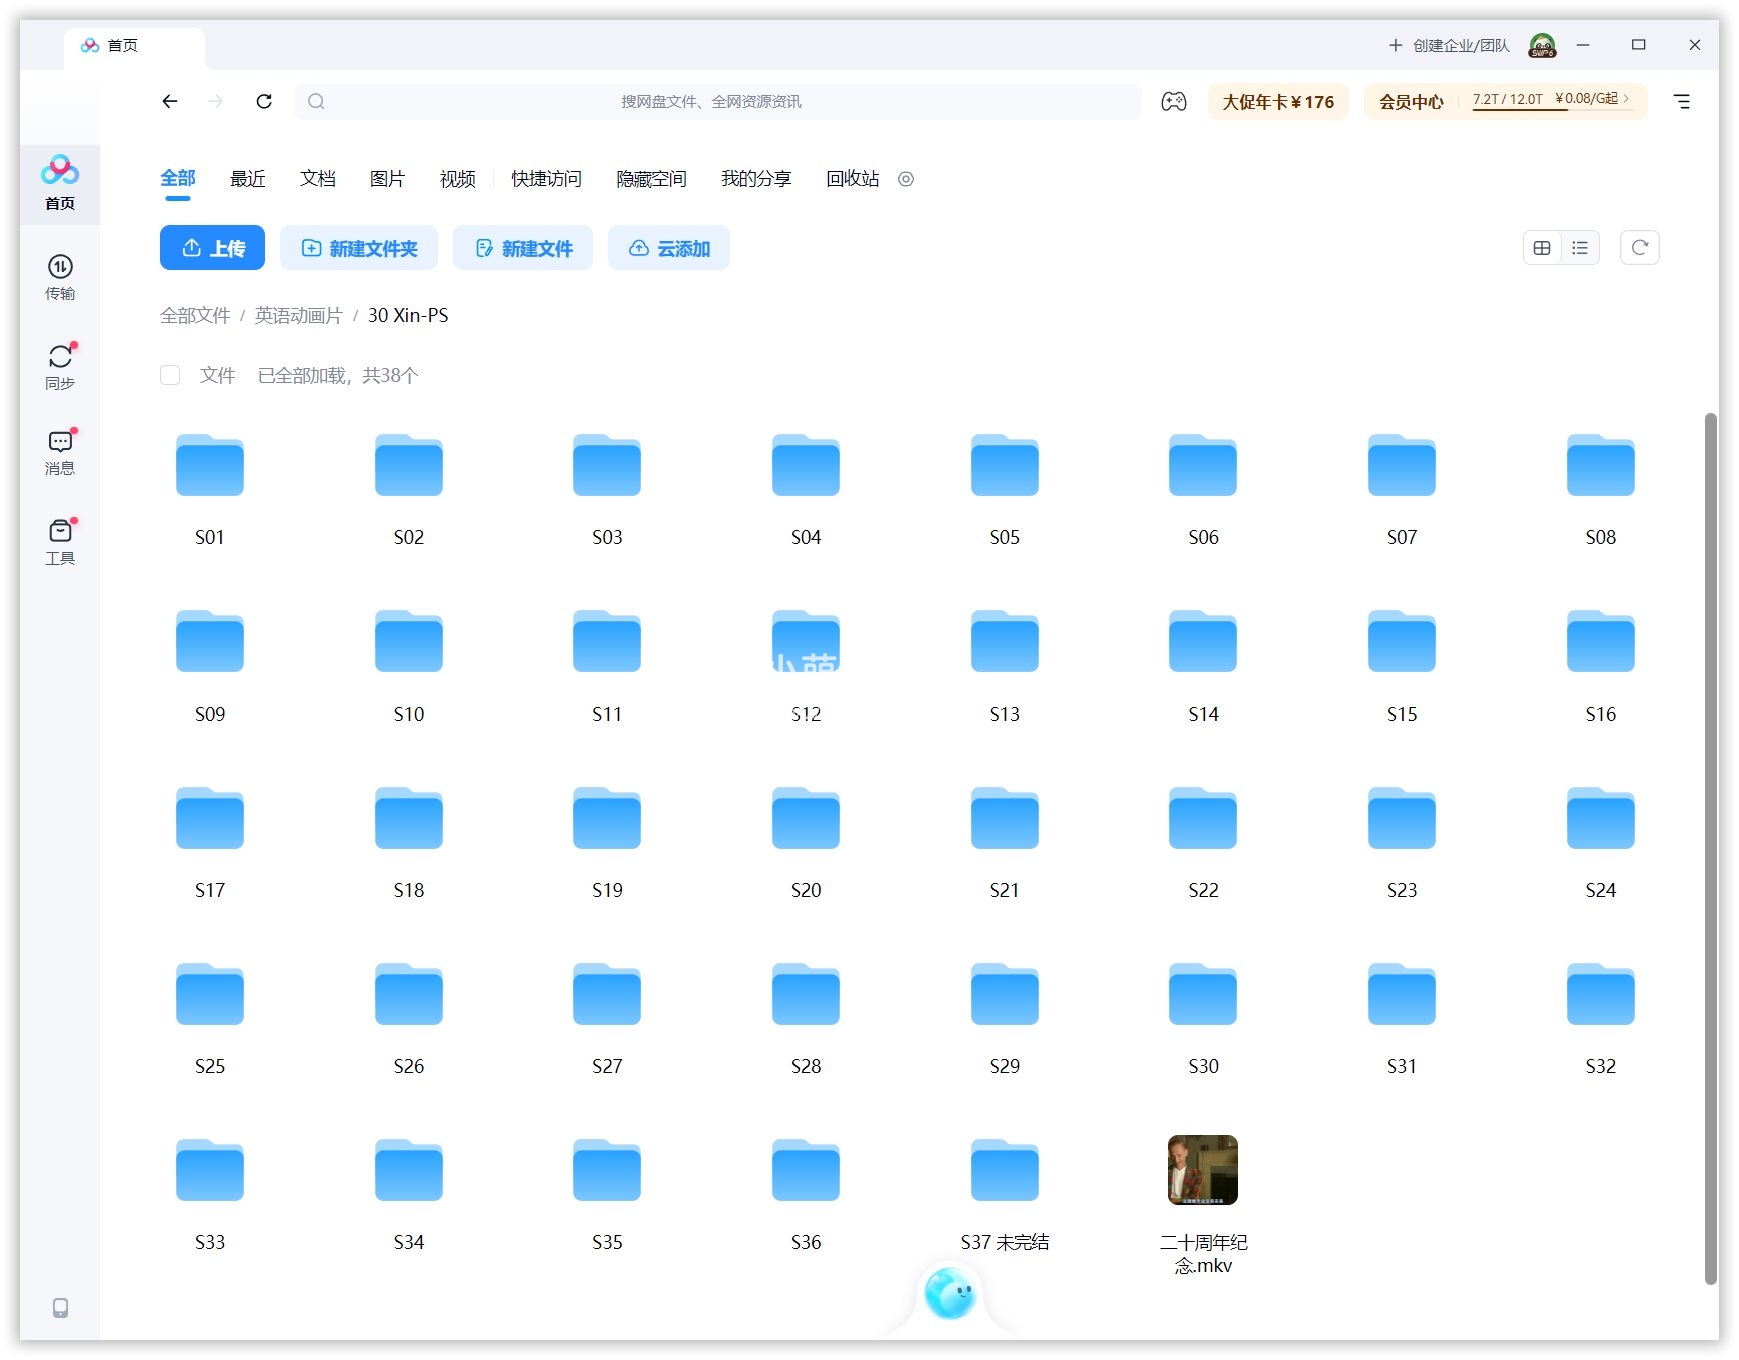This screenshot has height=1360, width=1739.
Task: Toggle the select-all files checkbox
Action: 170,375
